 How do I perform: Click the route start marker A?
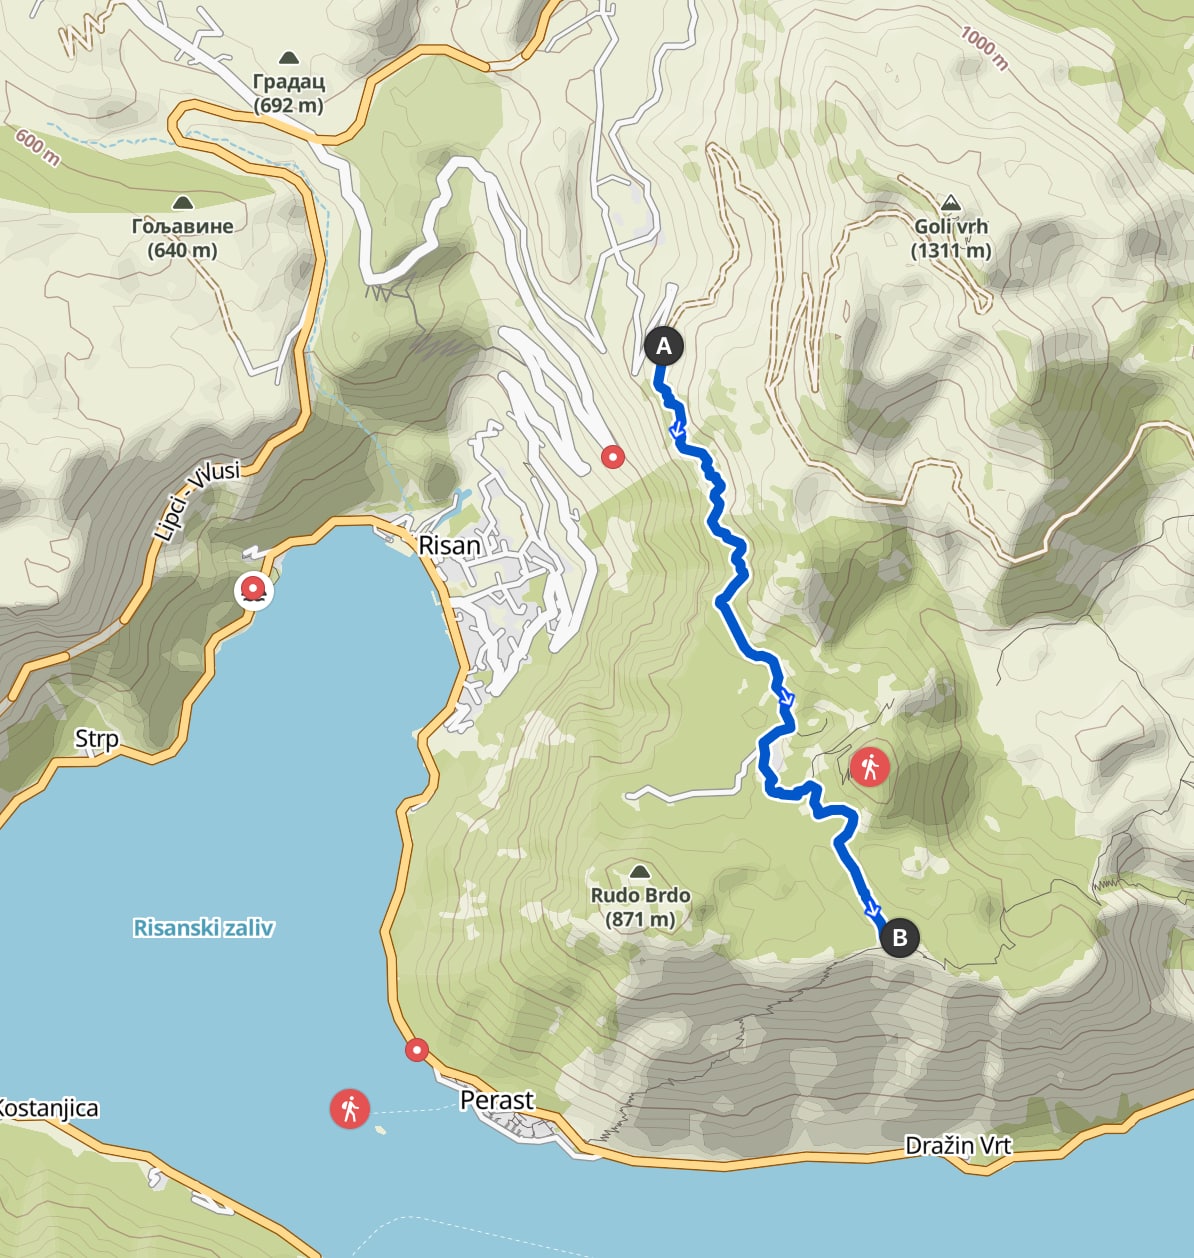pyautogui.click(x=663, y=346)
